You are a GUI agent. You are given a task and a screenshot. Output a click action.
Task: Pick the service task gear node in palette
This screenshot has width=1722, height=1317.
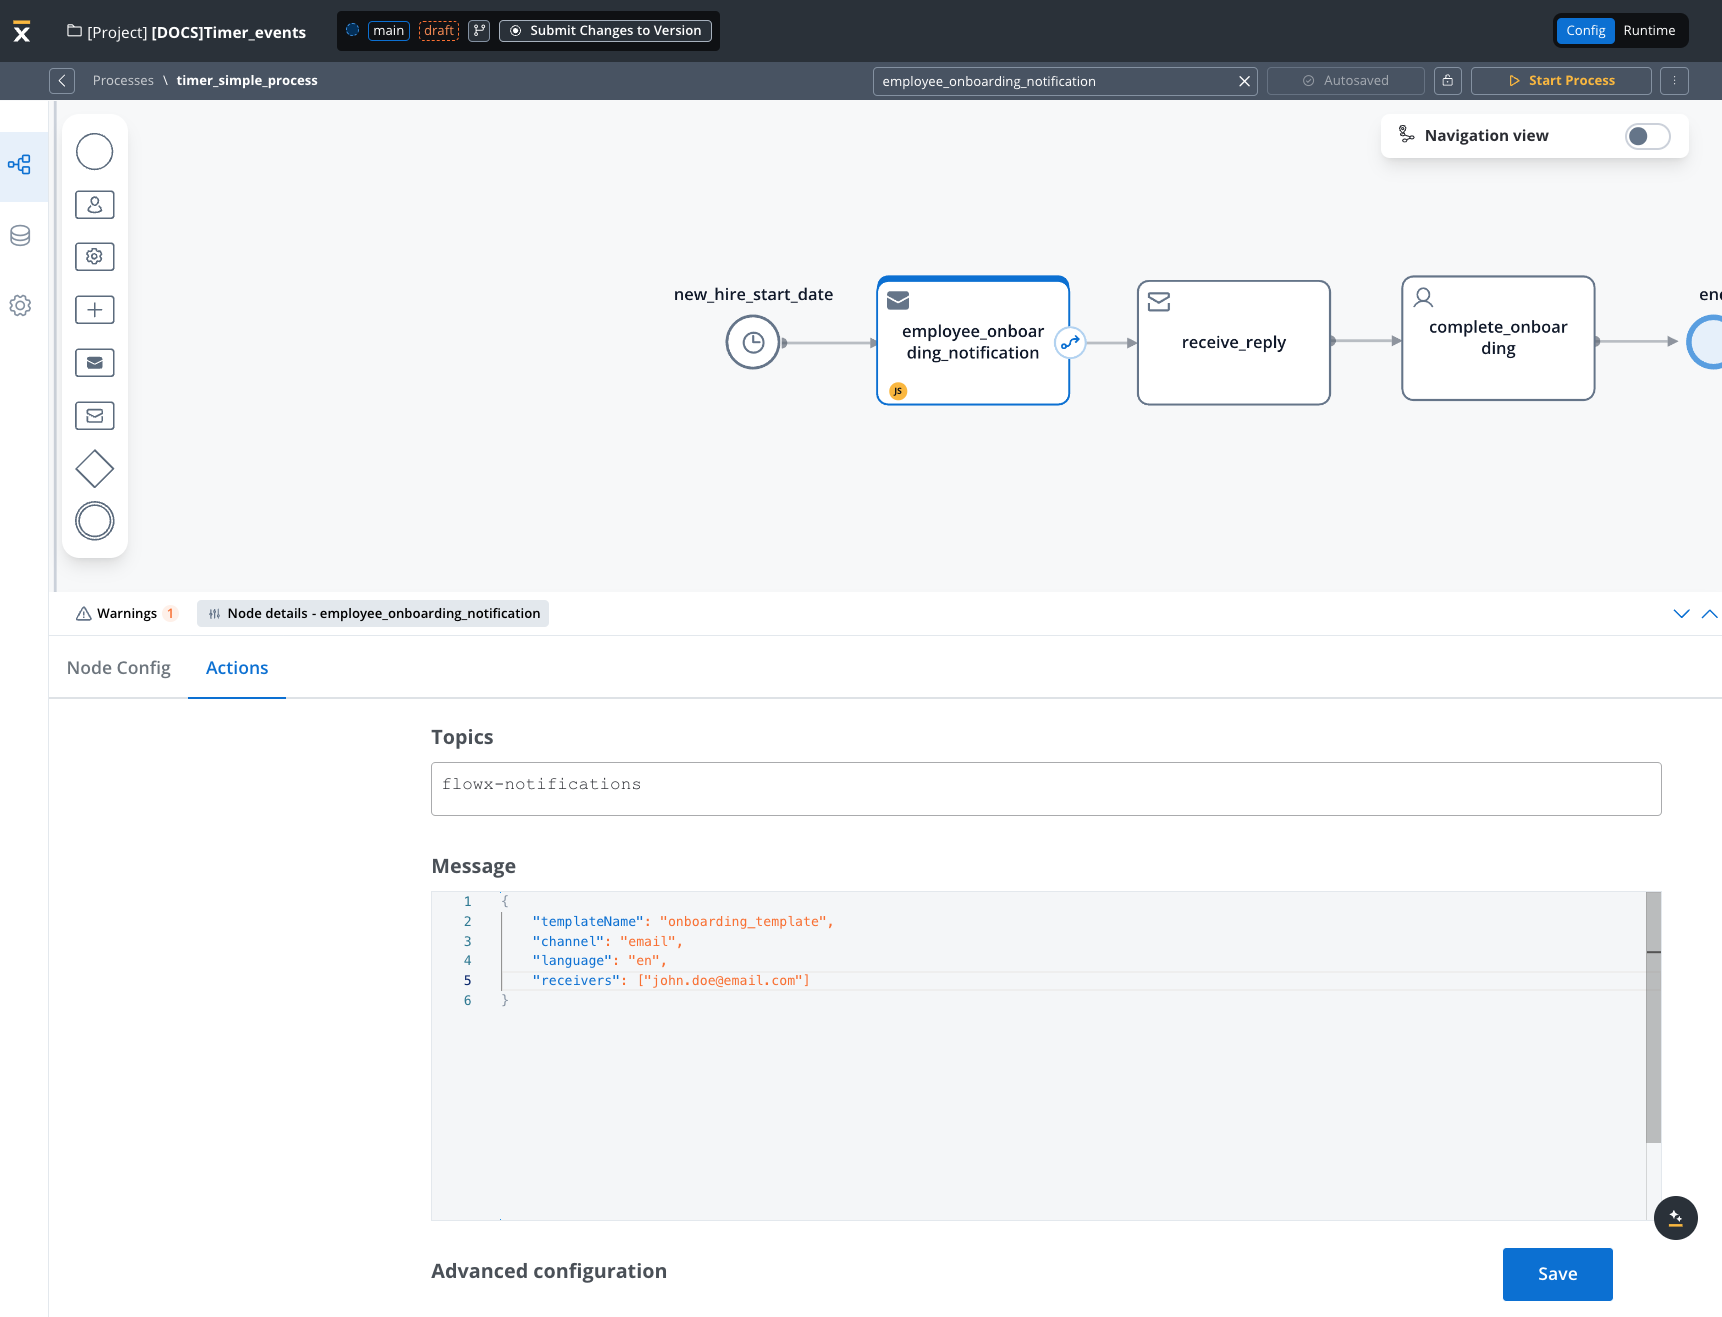95,257
